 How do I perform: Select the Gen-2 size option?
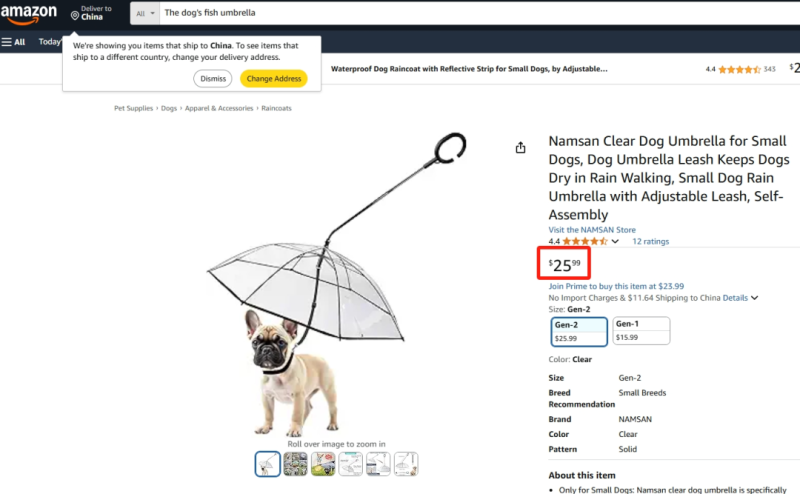pos(579,332)
